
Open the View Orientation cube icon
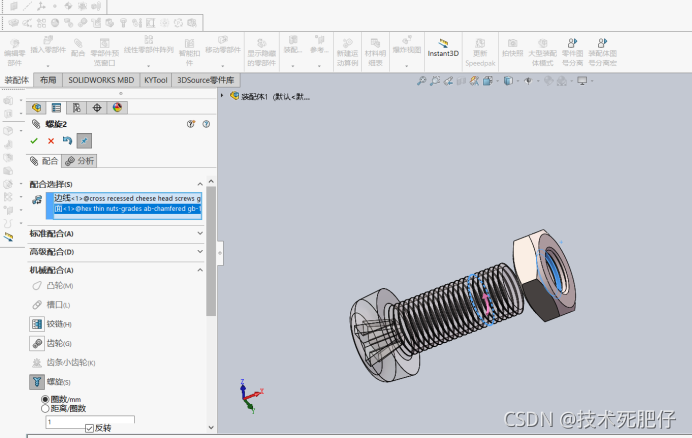click(x=488, y=81)
